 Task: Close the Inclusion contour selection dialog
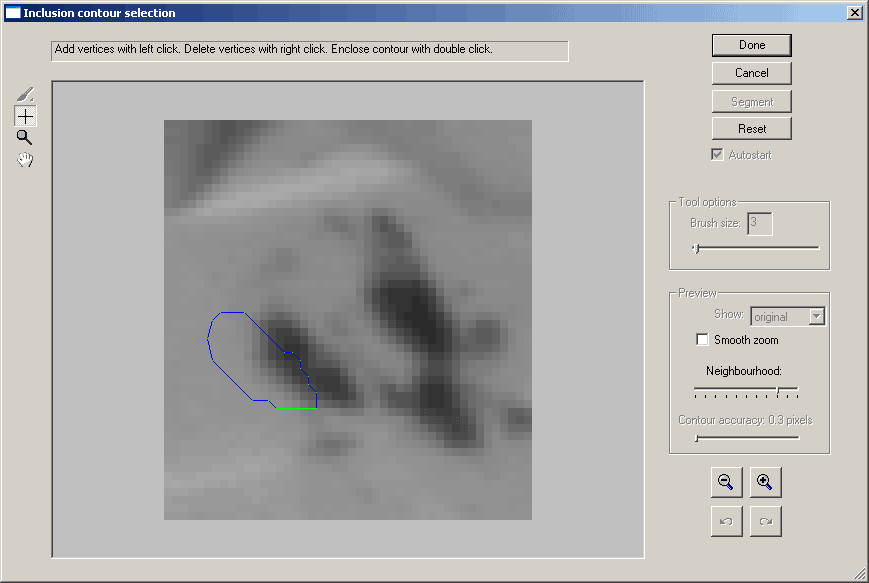point(854,13)
